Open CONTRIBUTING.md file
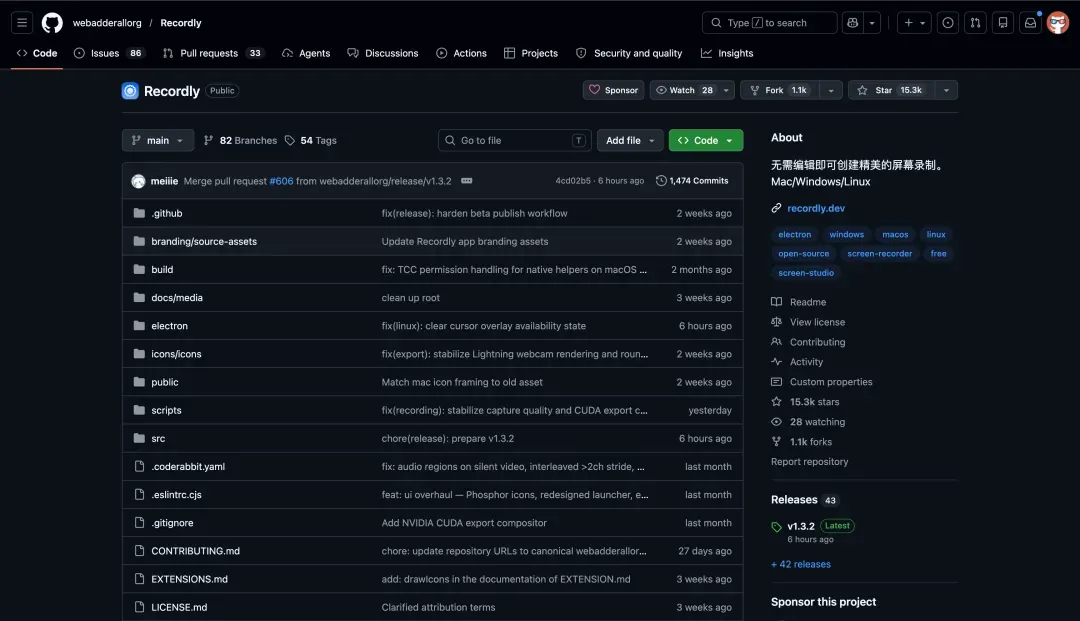The width and height of the screenshot is (1080, 621). (196, 551)
